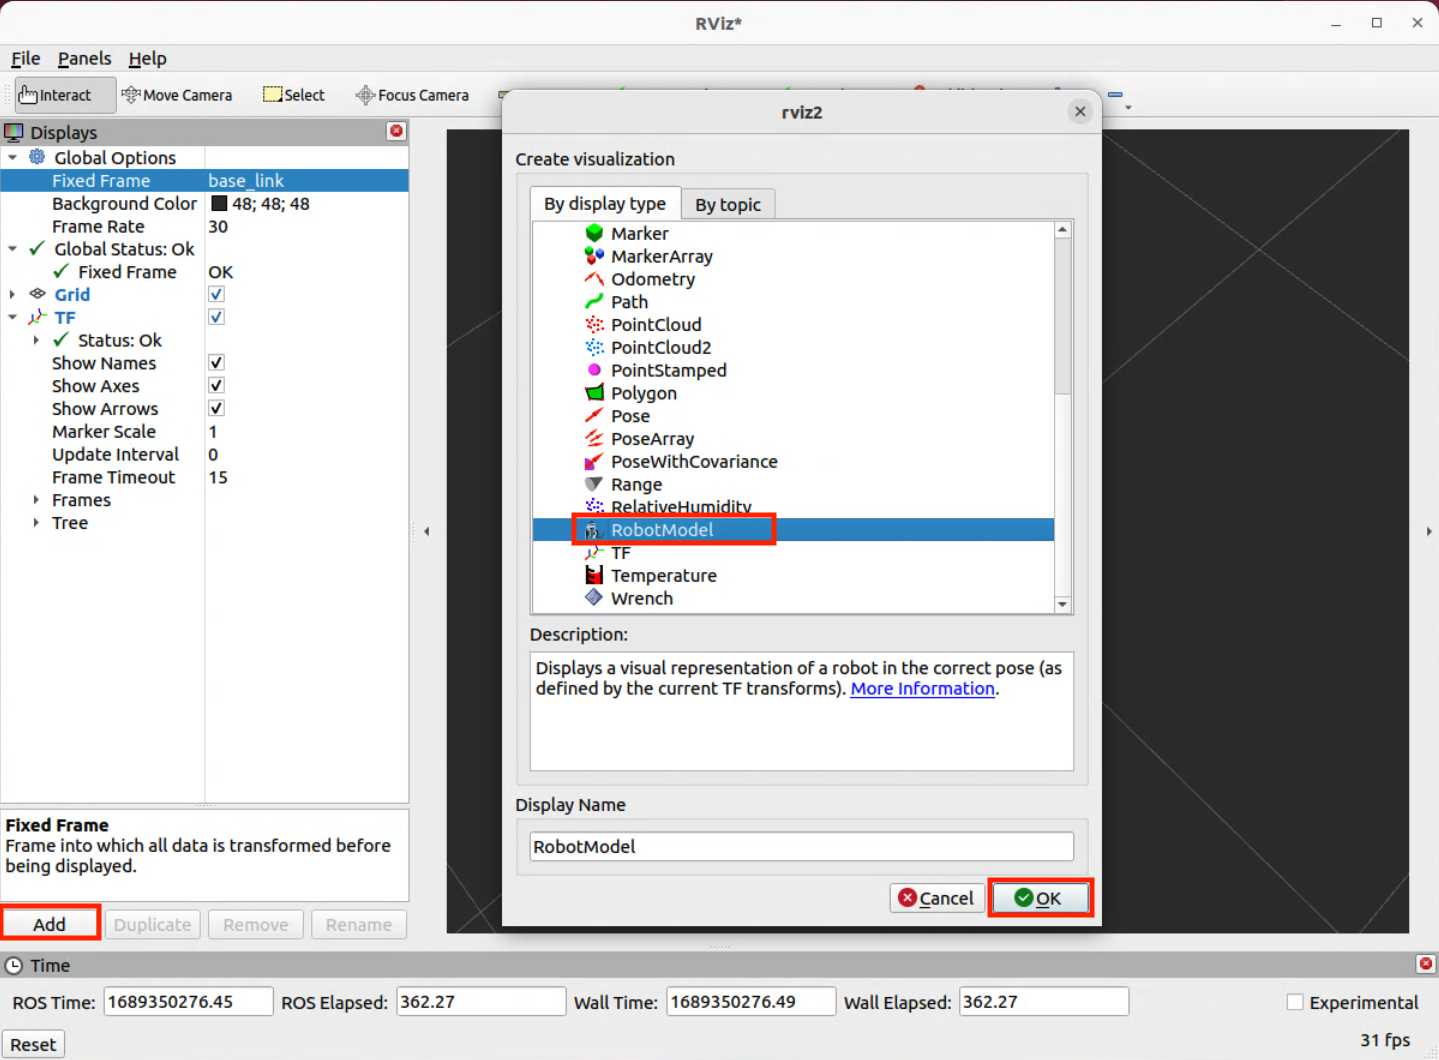This screenshot has width=1439, height=1060.
Task: Pick the PoseArray icon
Action: pos(594,439)
